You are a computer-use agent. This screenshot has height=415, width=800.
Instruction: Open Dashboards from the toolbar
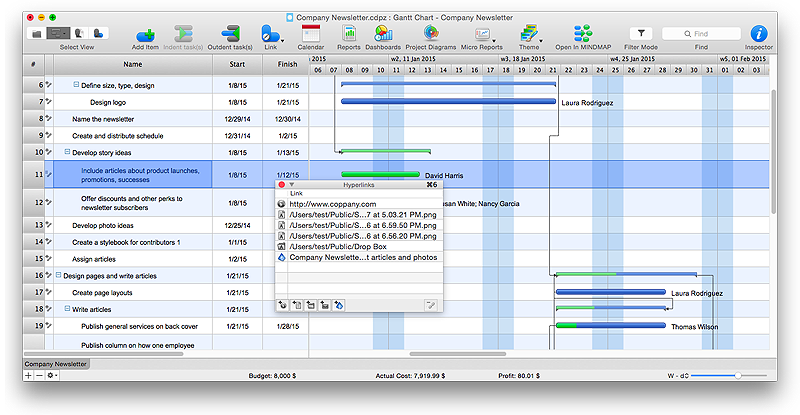383,34
